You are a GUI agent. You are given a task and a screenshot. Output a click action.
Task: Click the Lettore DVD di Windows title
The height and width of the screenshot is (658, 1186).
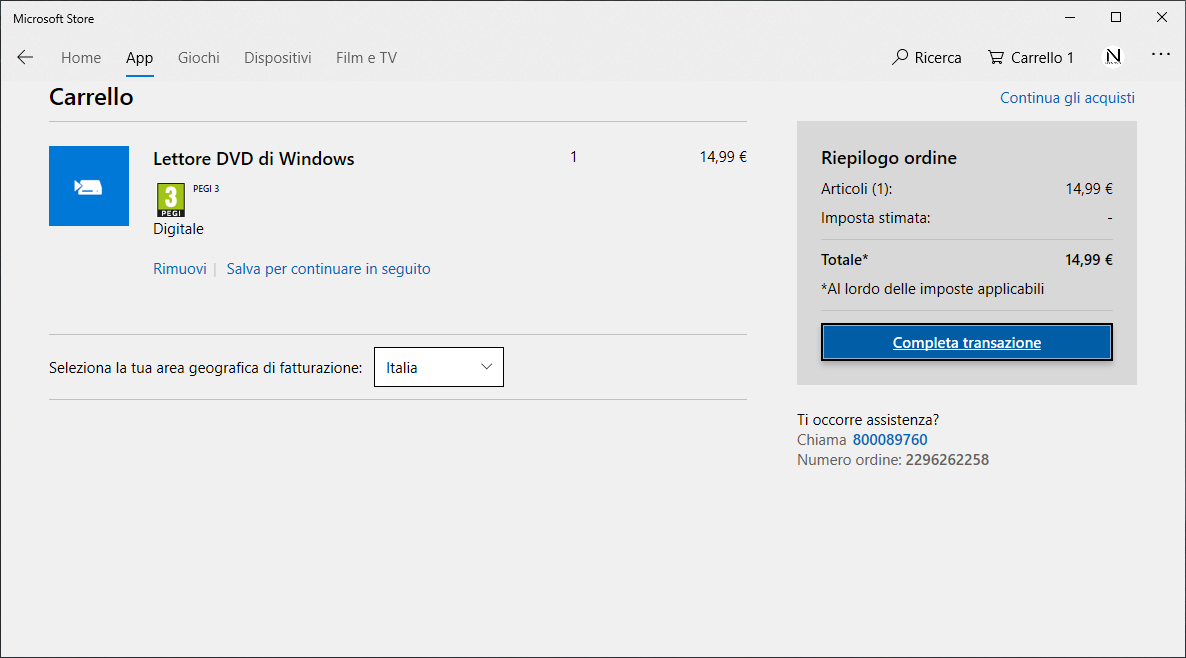point(253,159)
